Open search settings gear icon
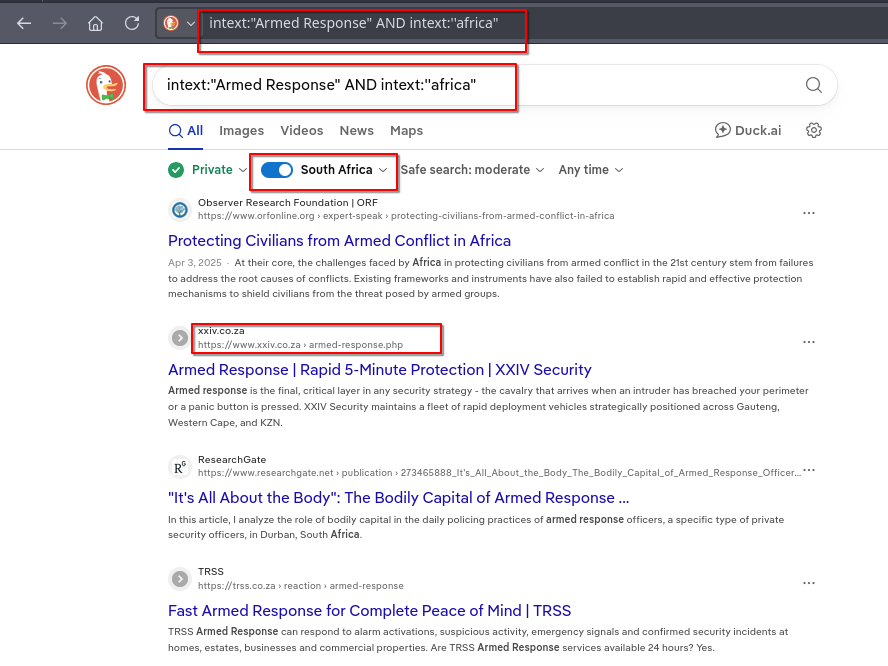The width and height of the screenshot is (888, 666). pyautogui.click(x=814, y=130)
